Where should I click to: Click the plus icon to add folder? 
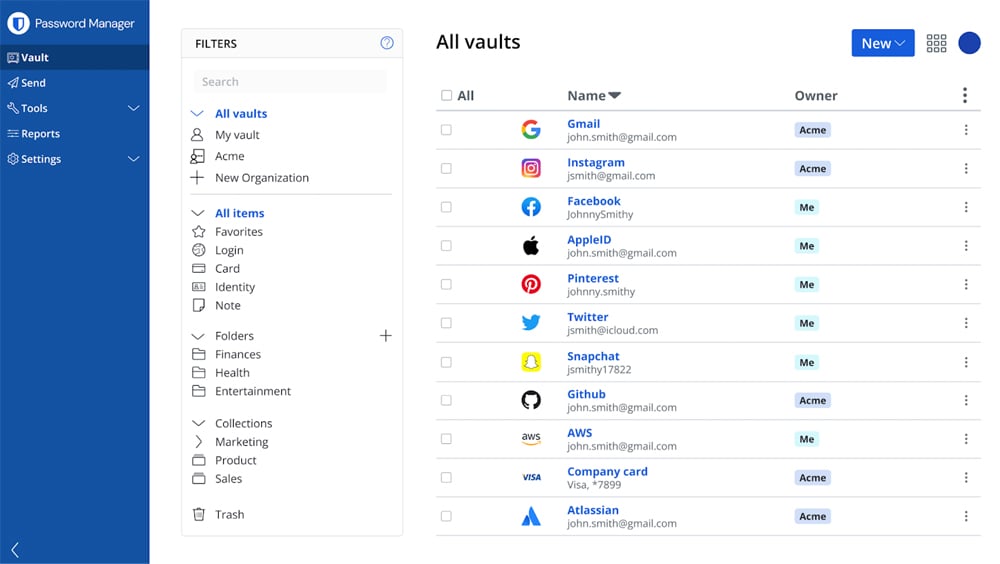click(386, 336)
